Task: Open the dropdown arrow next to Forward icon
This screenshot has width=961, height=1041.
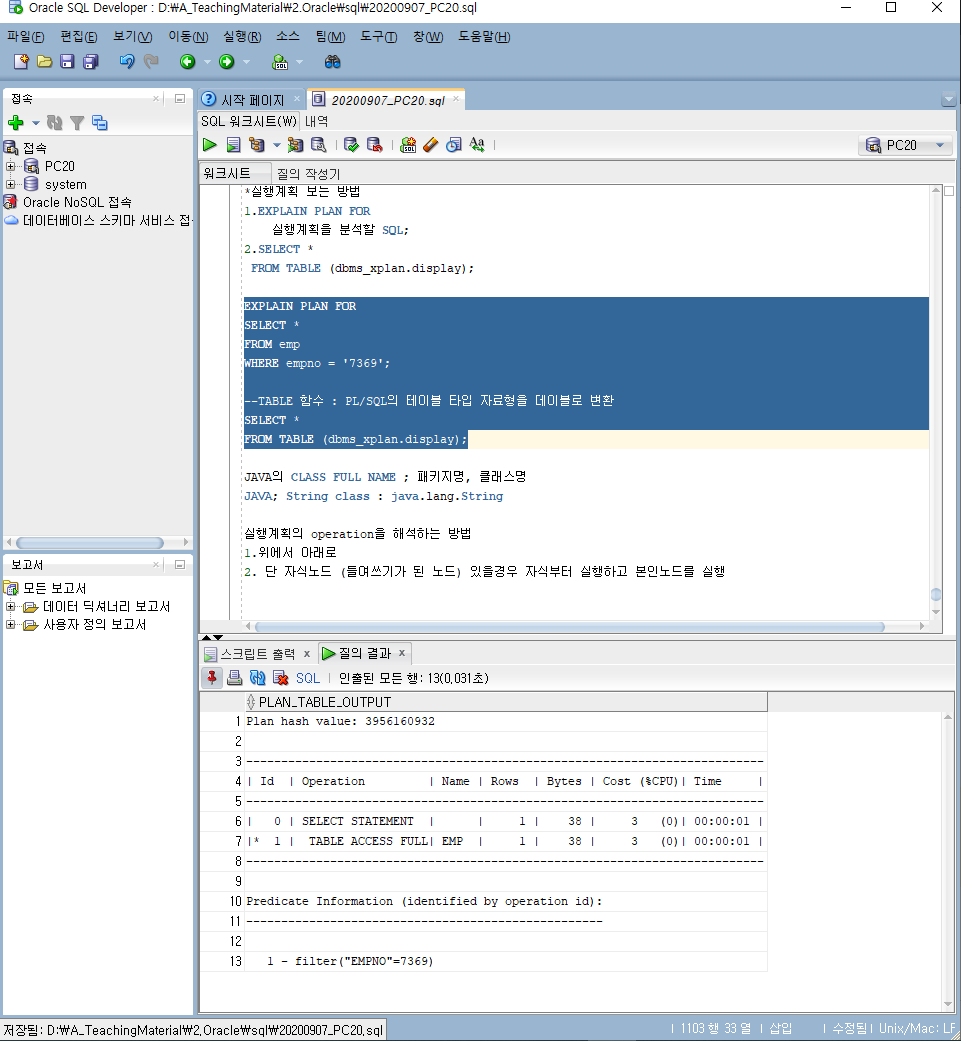Action: click(x=246, y=62)
